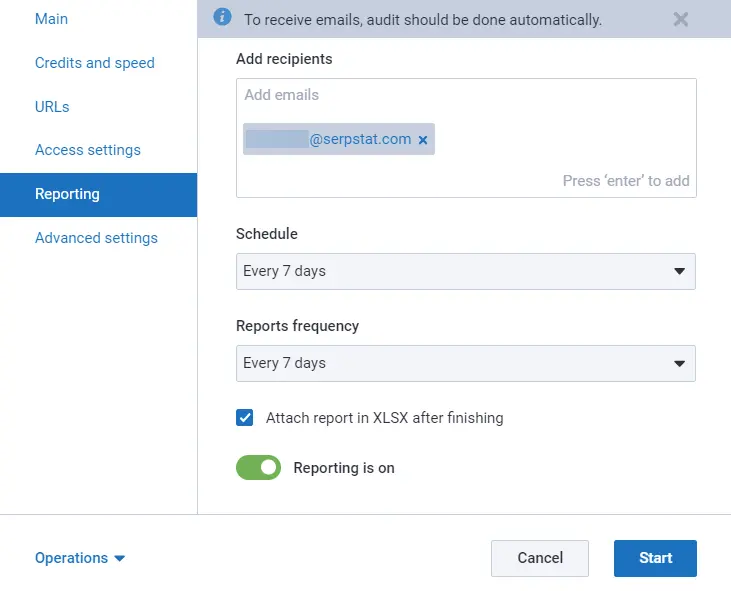
Task: Remove the serpstat.com email recipient
Action: pos(423,141)
